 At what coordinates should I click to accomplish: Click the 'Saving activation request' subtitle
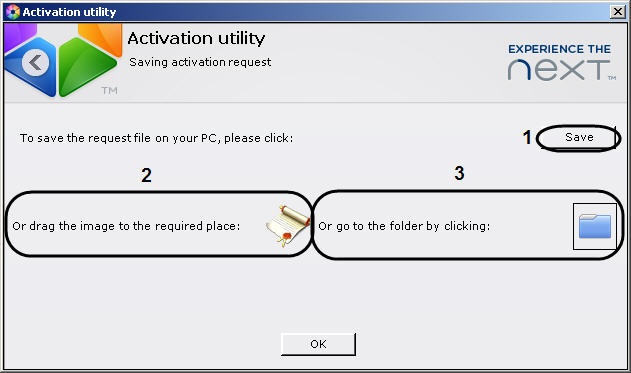click(x=200, y=62)
